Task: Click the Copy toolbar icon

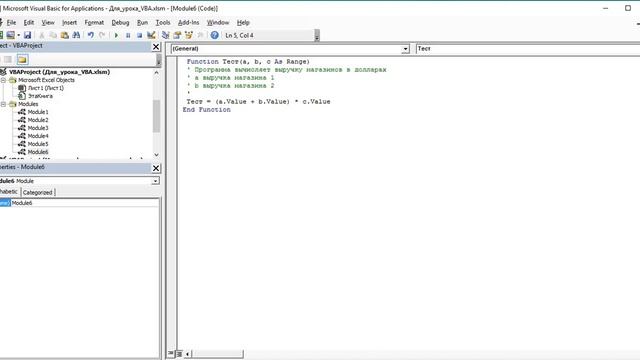Action: 53,36
